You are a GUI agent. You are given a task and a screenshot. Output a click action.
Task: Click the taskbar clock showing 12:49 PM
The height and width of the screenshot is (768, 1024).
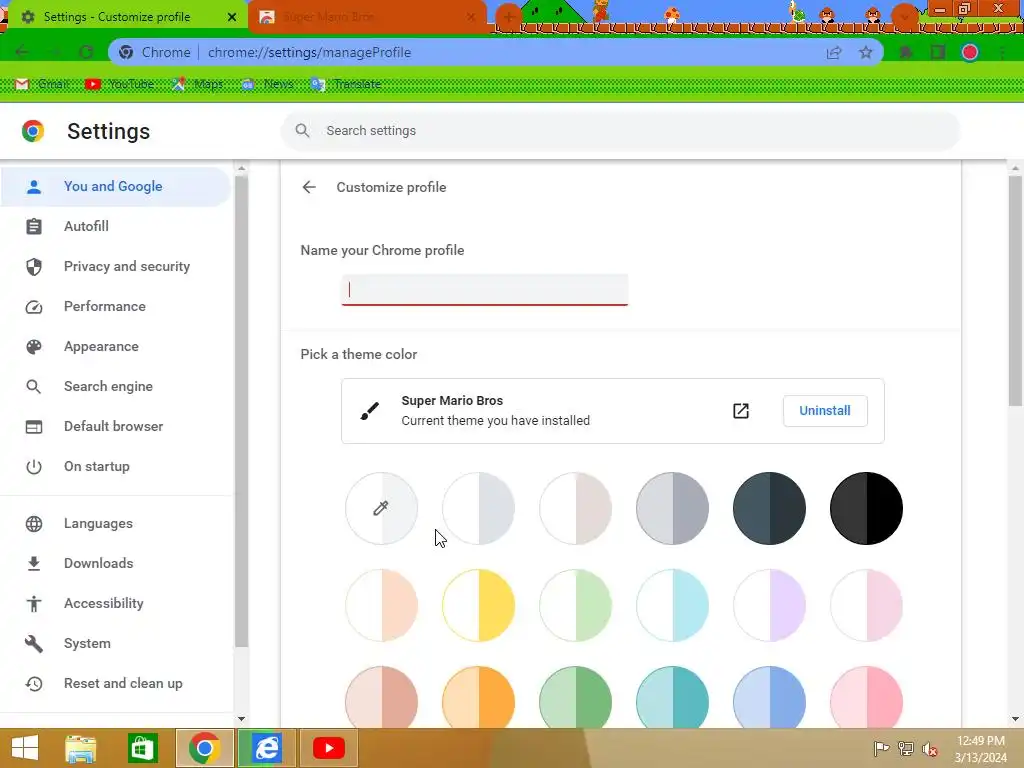pyautogui.click(x=981, y=748)
